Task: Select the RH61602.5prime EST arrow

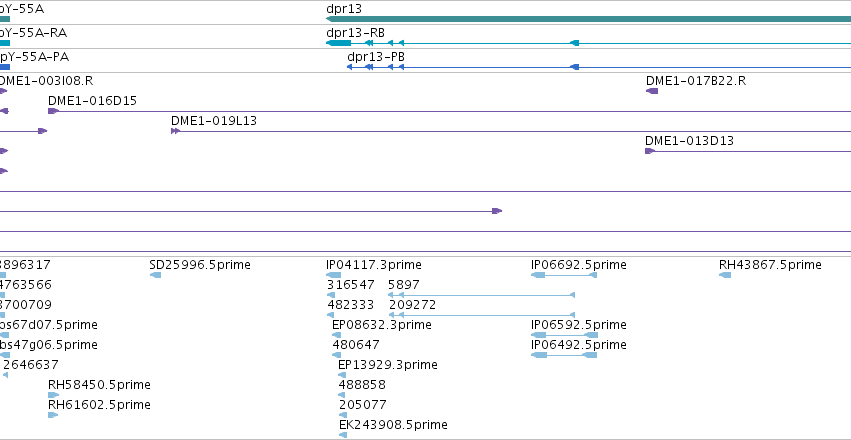Action: pyautogui.click(x=53, y=415)
